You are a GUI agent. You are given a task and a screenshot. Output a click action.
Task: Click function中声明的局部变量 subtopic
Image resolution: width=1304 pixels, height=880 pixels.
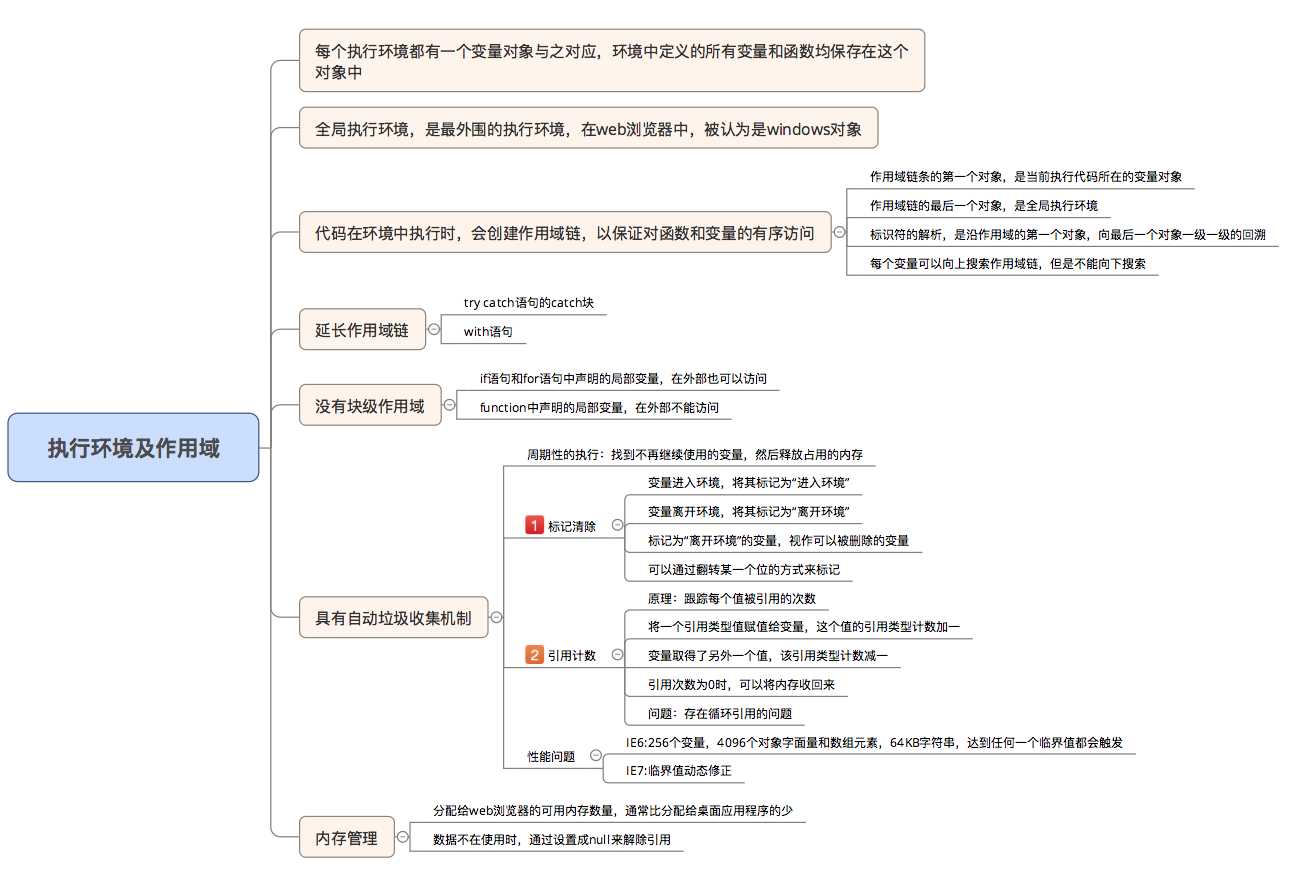coord(599,408)
